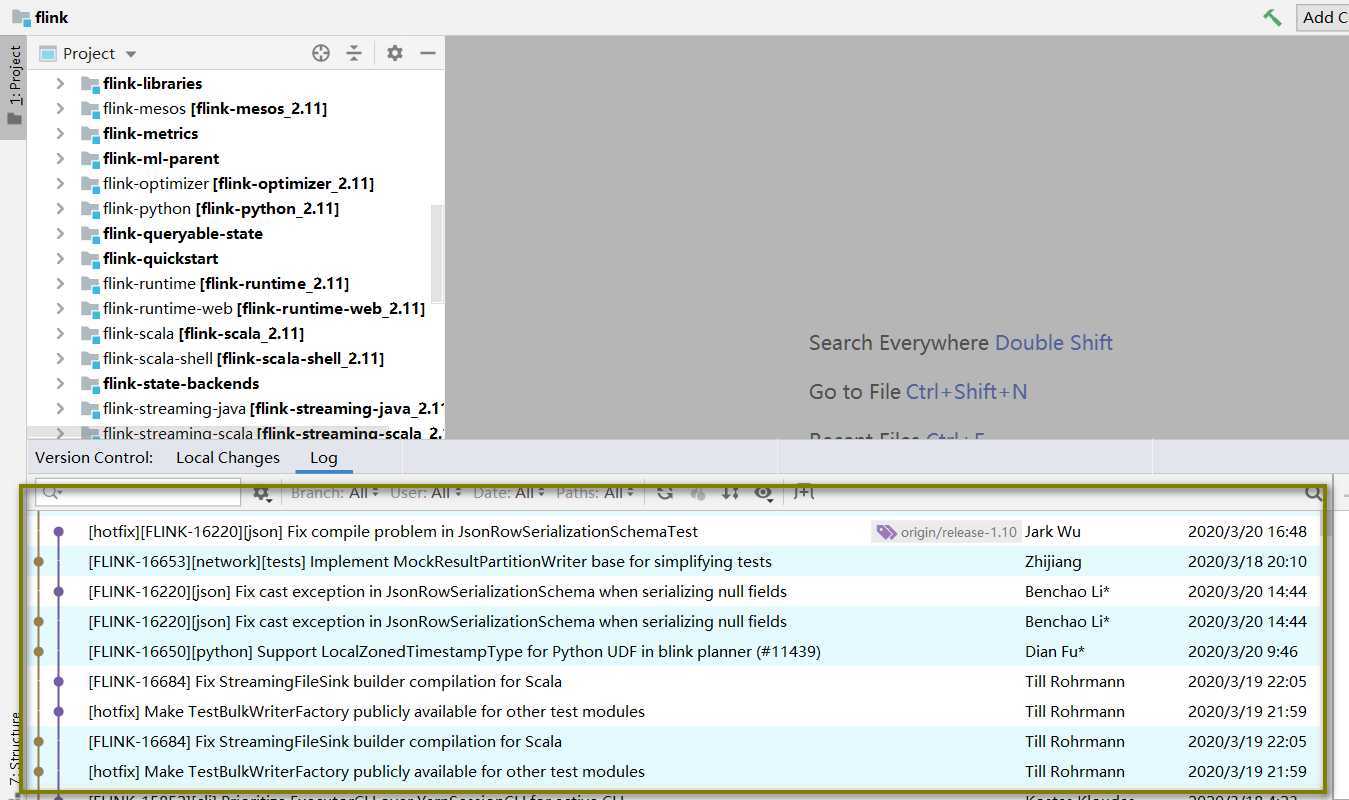Select flink-runtime [flink-runtime_2.11] module

pos(226,284)
